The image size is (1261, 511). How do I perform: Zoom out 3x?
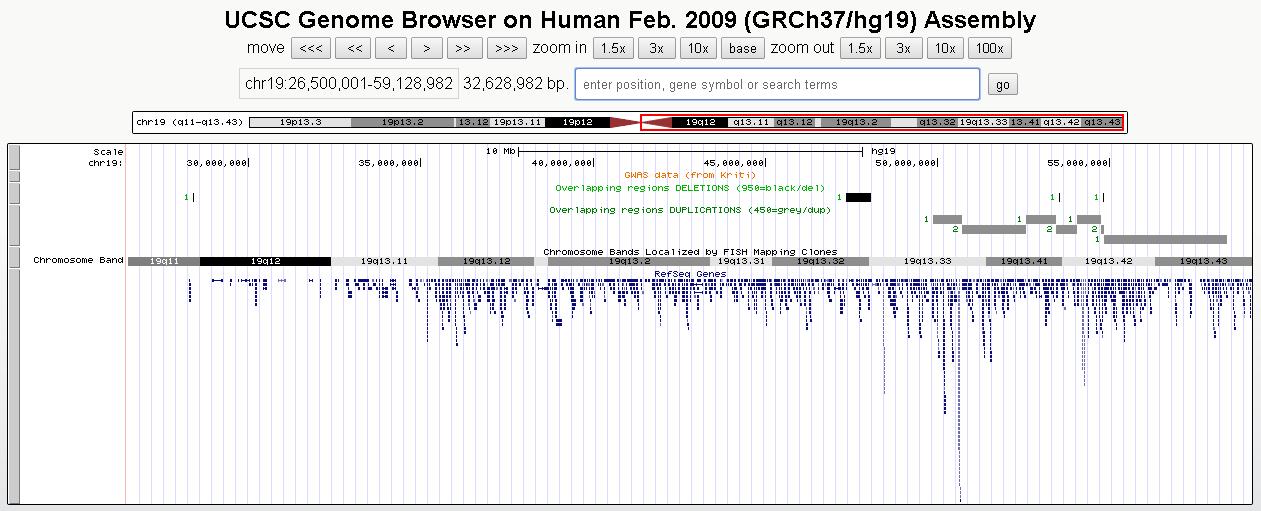(x=902, y=48)
